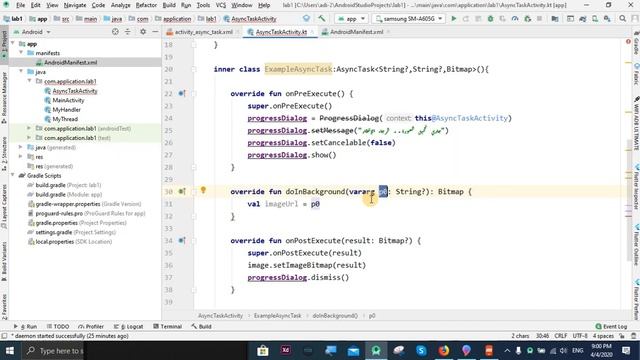Viewport: 640px width, 360px height.
Task: Click the override gutter icon on line 22
Action: [x=182, y=93]
